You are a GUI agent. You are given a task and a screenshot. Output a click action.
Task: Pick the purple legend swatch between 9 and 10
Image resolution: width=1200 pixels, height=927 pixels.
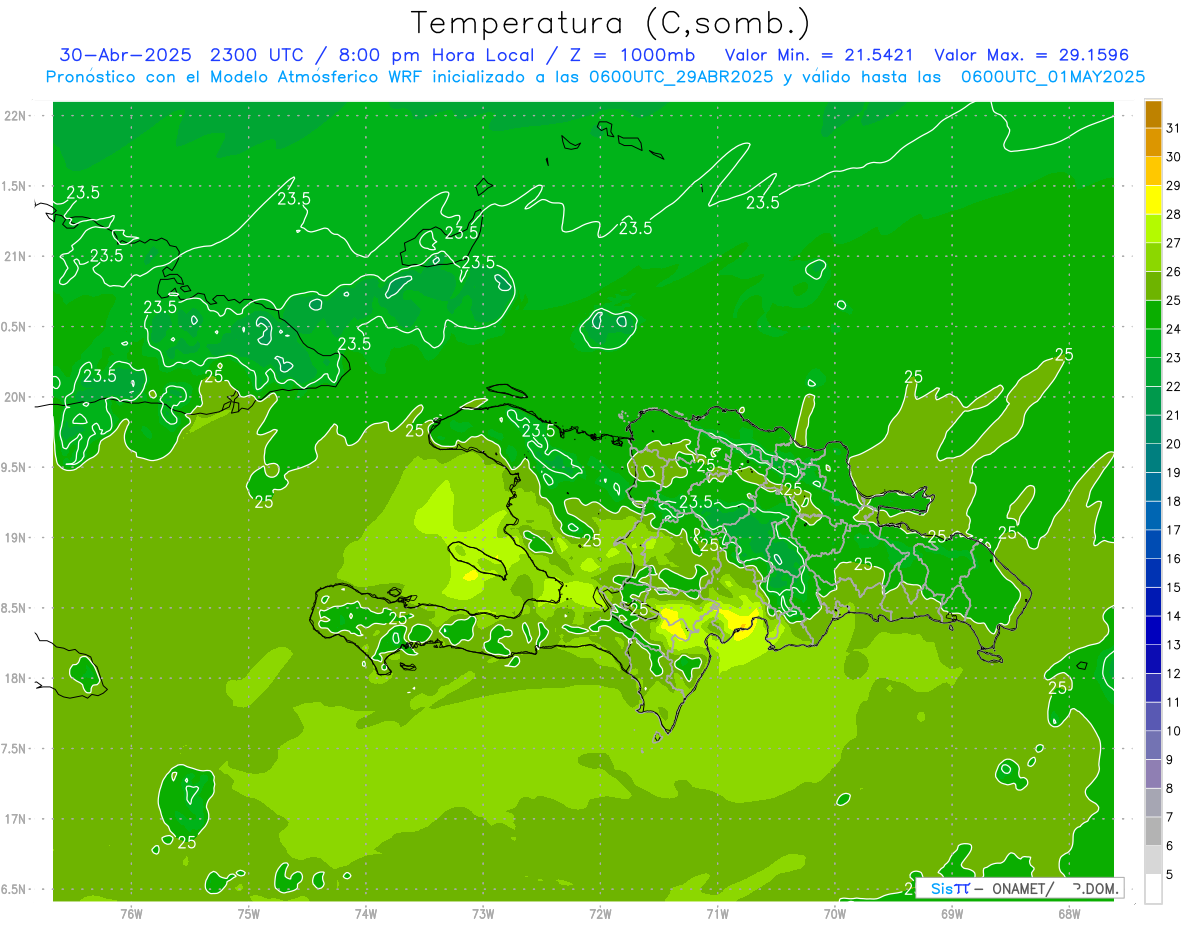point(1153,745)
